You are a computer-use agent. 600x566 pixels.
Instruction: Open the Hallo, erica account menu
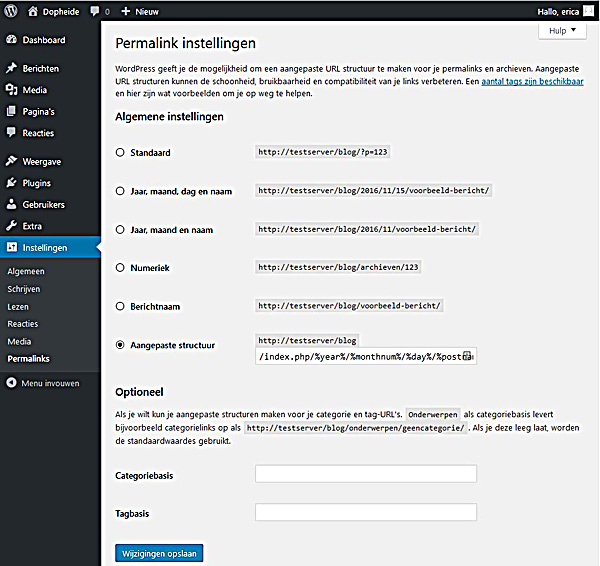566,11
